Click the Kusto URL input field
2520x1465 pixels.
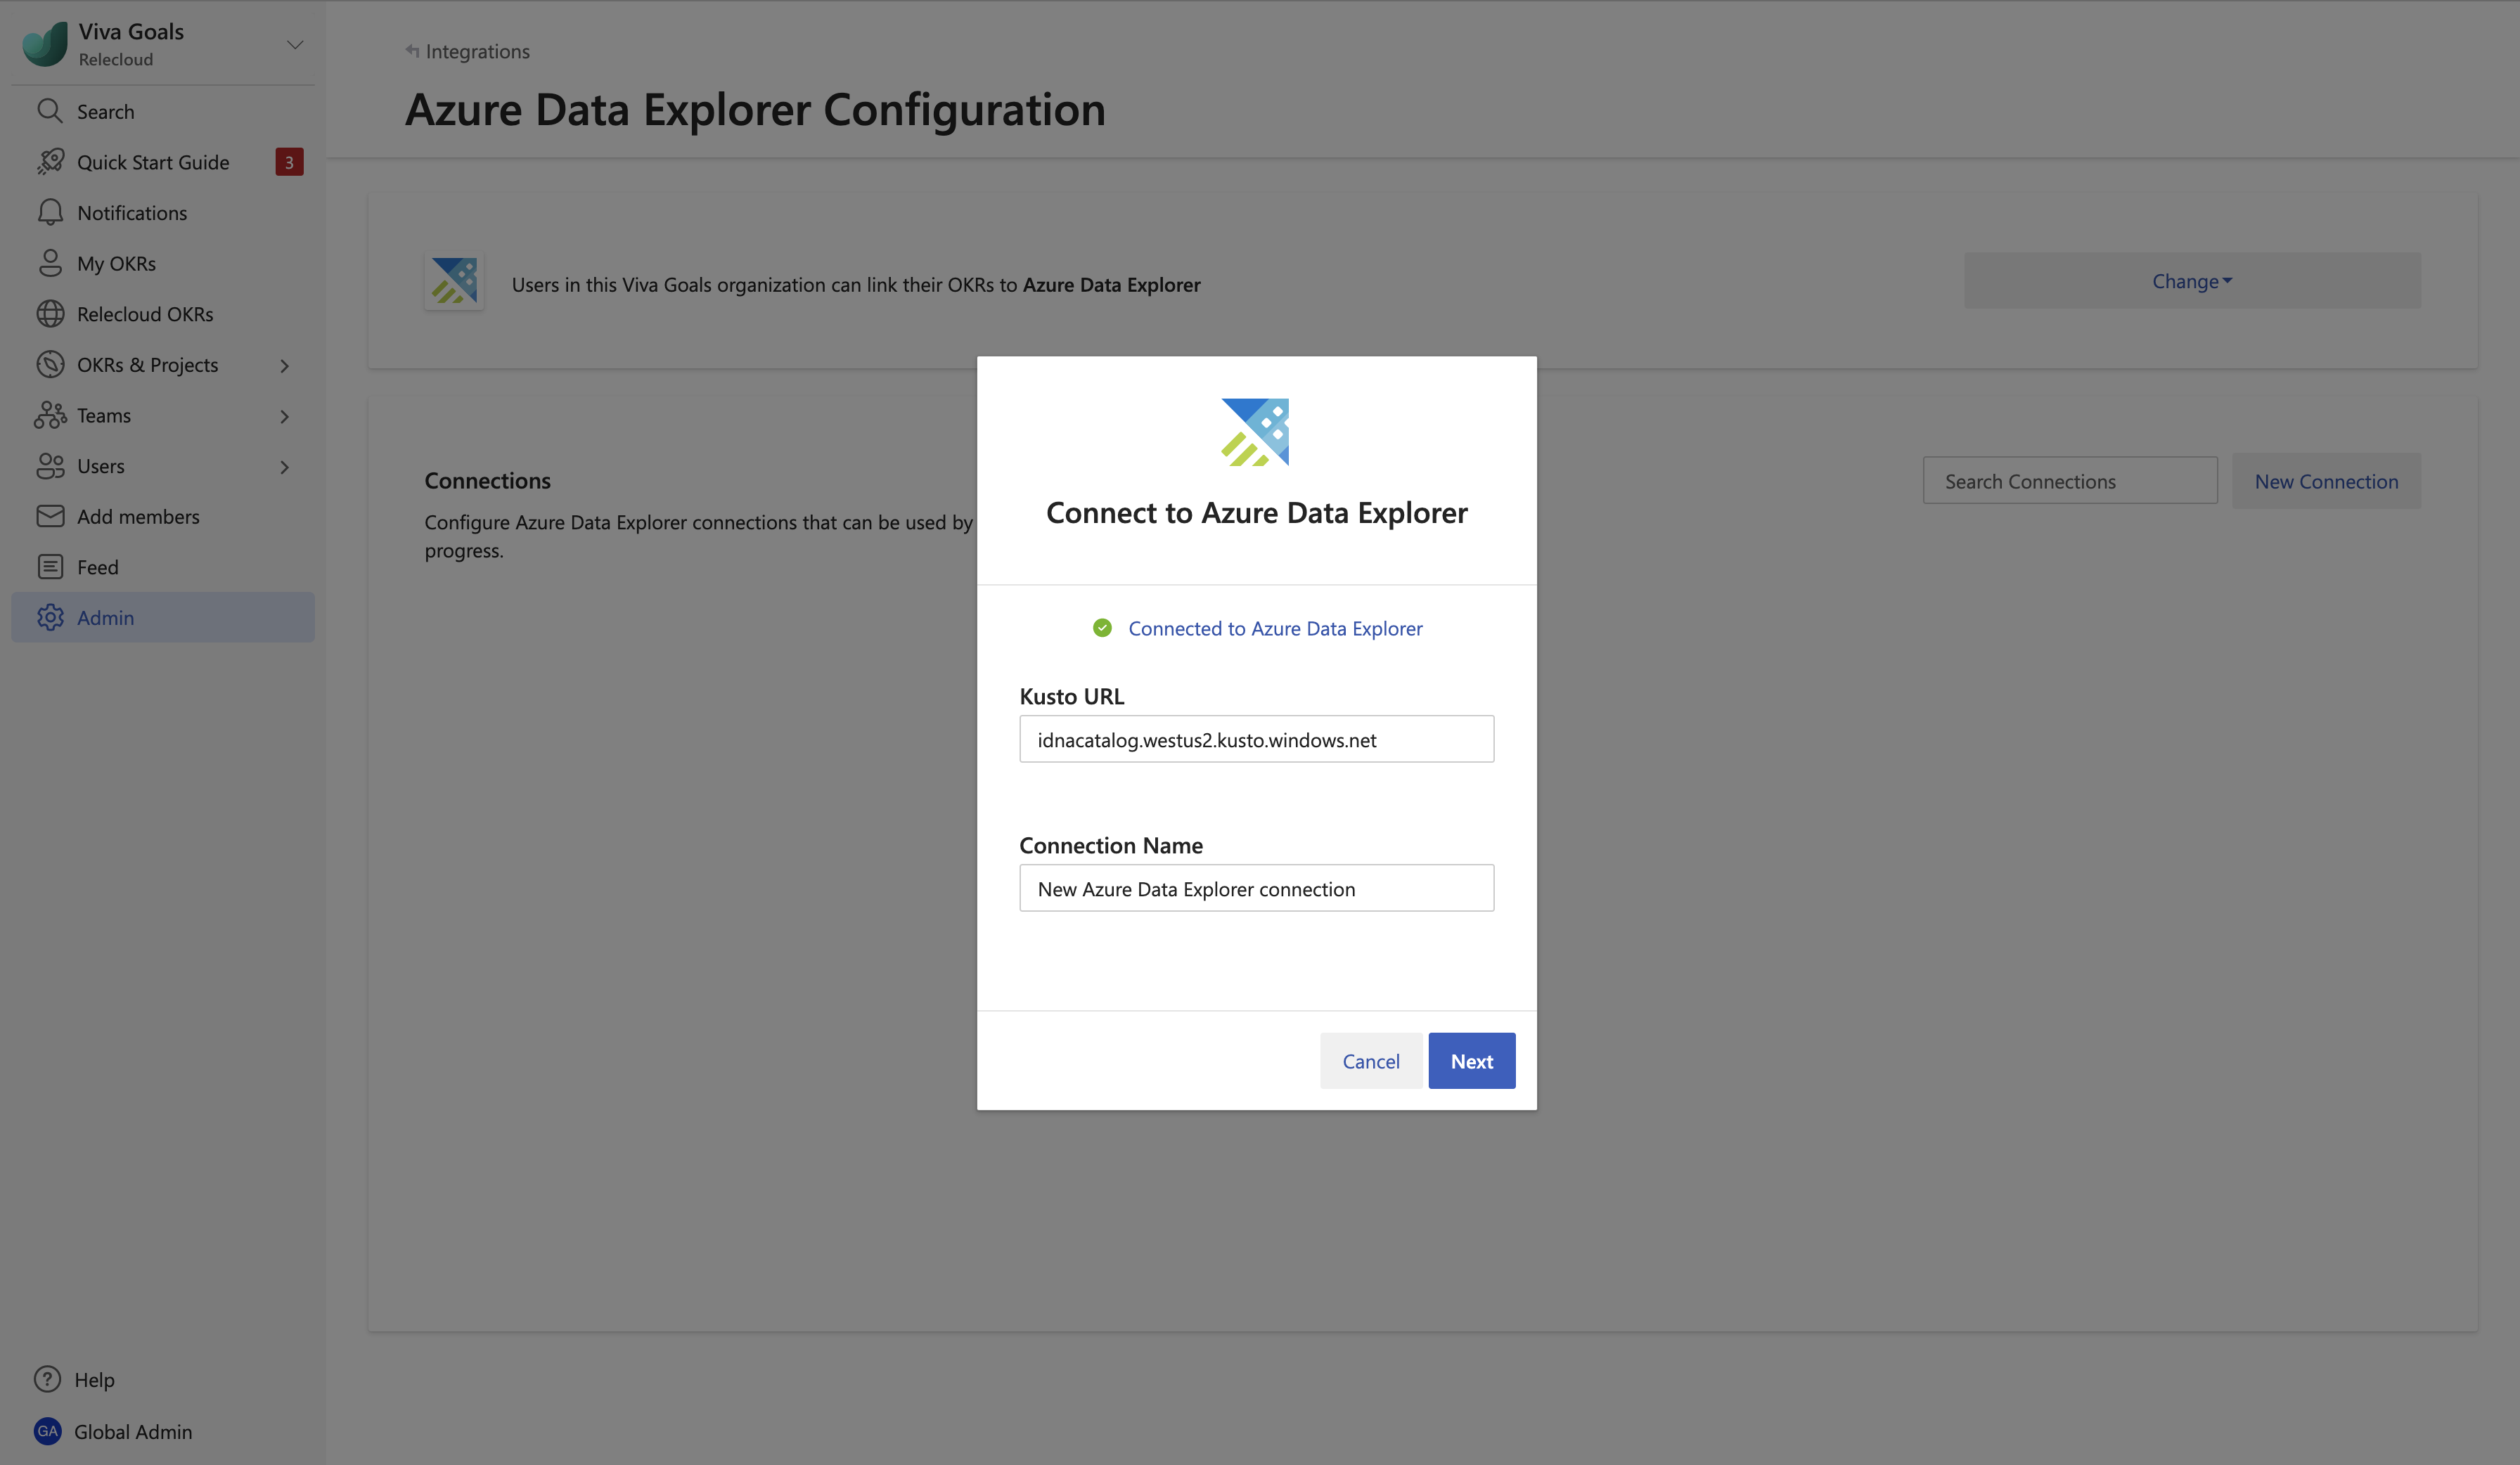[x=1256, y=739]
